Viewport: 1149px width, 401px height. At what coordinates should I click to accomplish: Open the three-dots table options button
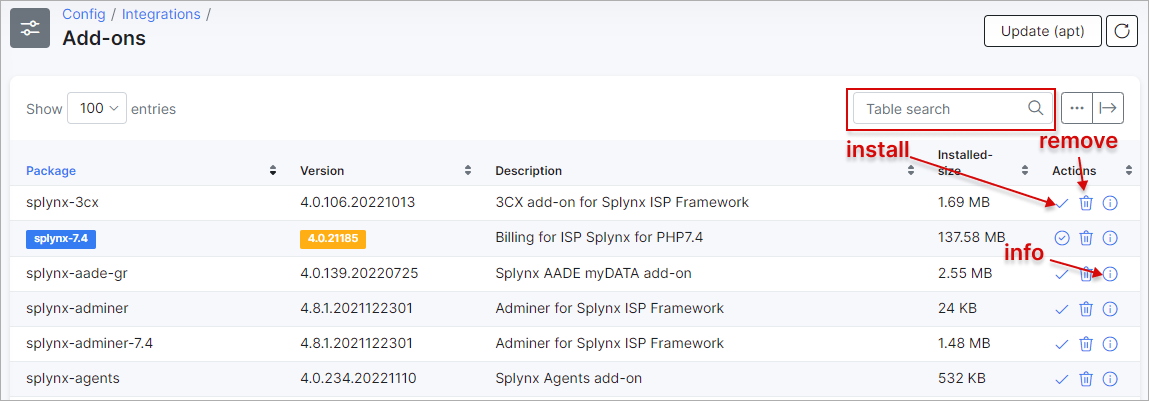[x=1076, y=108]
